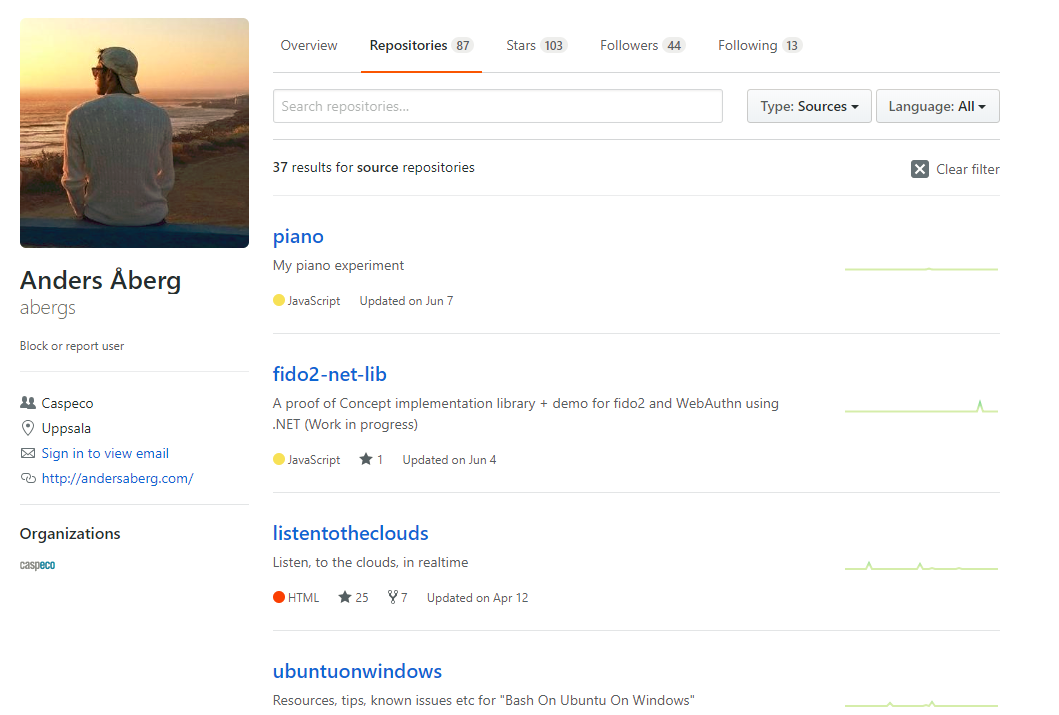The image size is (1059, 715).
Task: Click the Organizations heading
Action: [70, 533]
